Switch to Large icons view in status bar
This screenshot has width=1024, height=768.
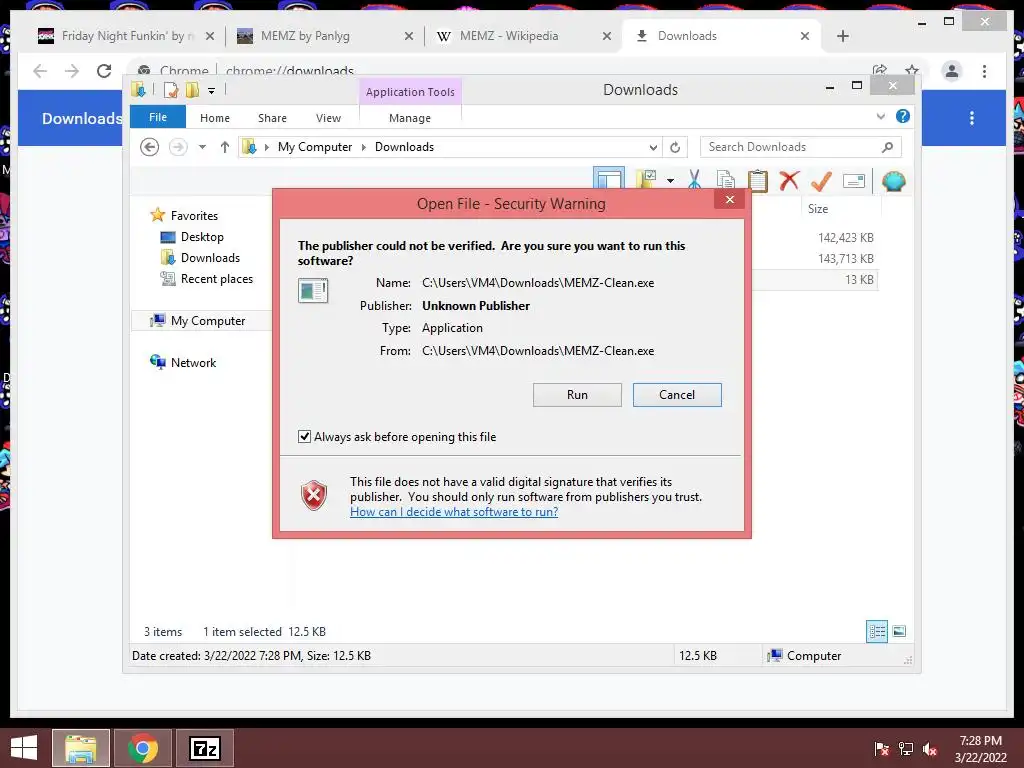point(899,631)
